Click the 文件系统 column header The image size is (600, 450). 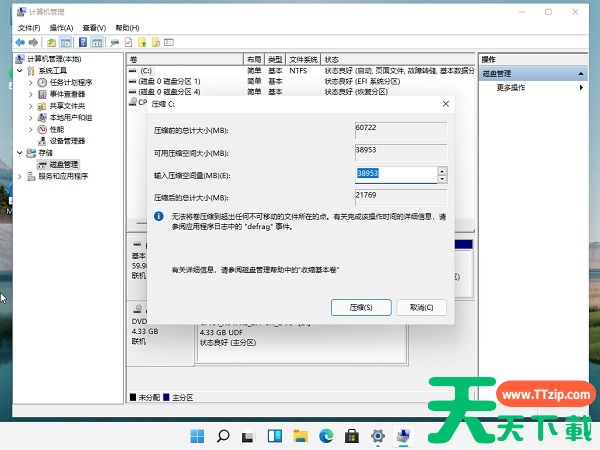(x=303, y=59)
